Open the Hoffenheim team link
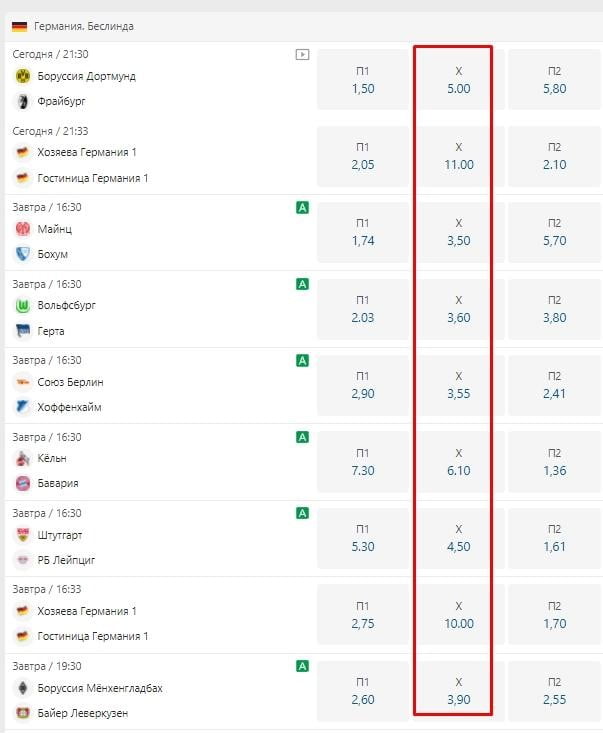 tap(69, 407)
